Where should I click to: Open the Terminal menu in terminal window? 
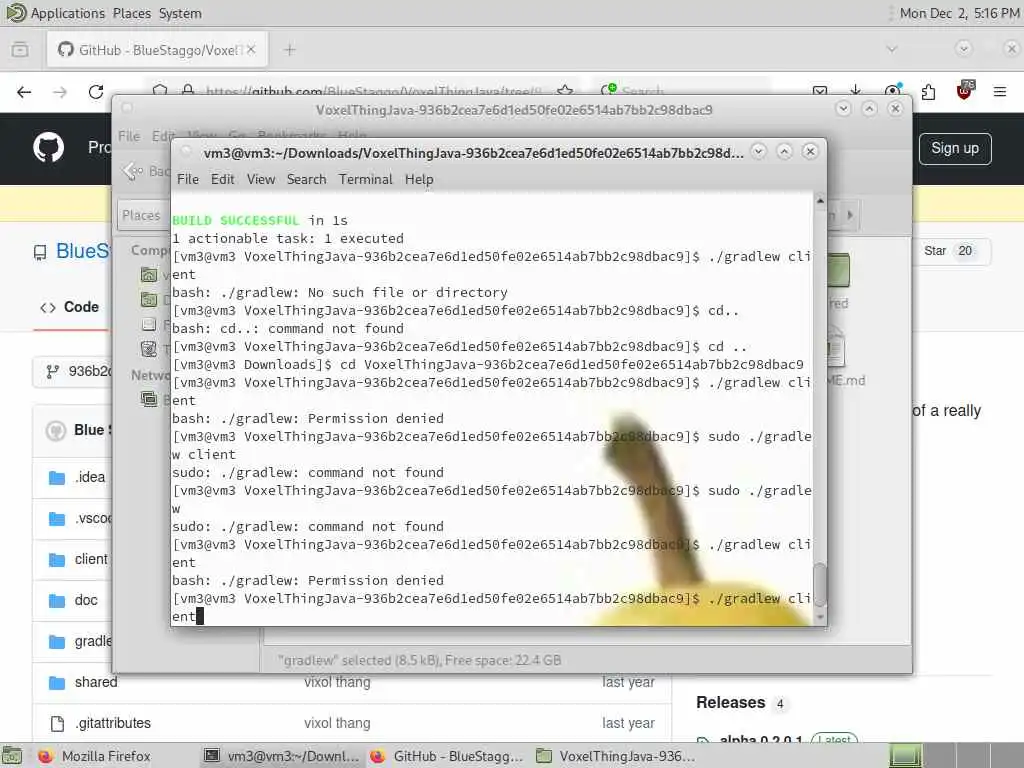(365, 179)
